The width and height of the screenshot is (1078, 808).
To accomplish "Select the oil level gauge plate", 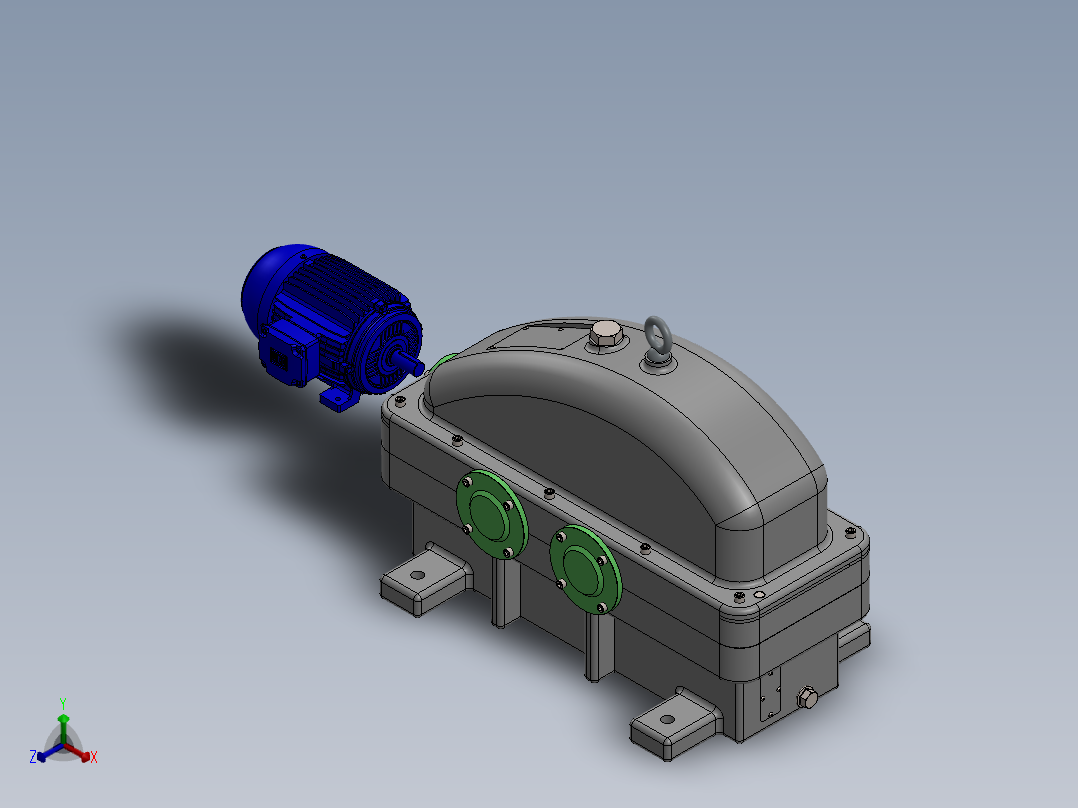I will [771, 694].
